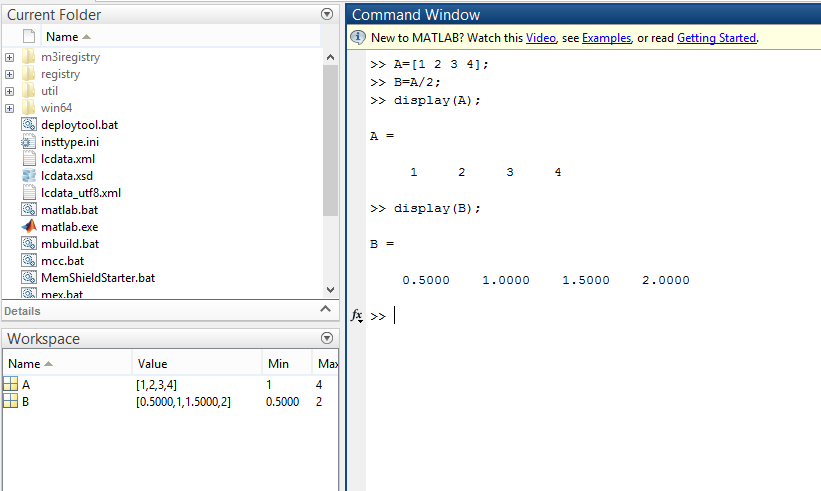This screenshot has width=821, height=491.
Task: Select the matlab.exe file name
Action: point(70,227)
